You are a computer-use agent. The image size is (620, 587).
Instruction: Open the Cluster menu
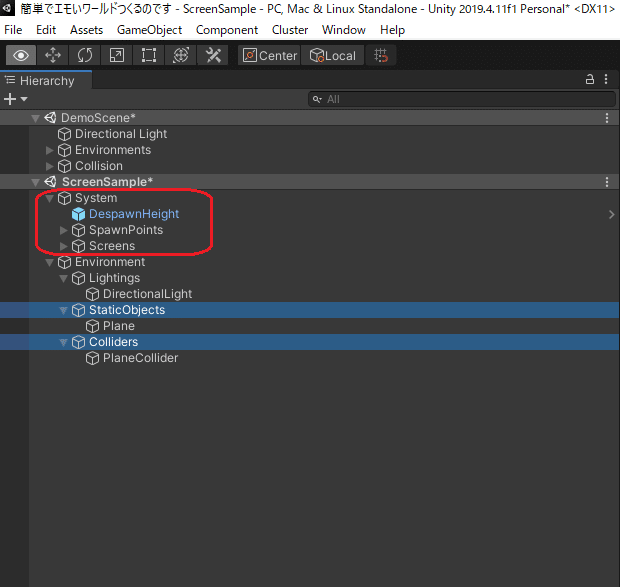point(290,30)
